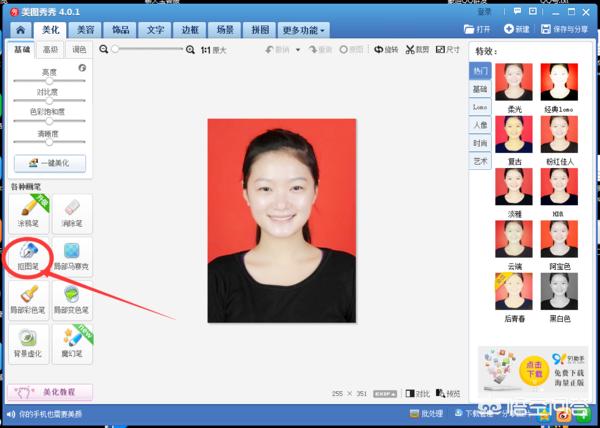This screenshot has height=428, width=600.
Task: Apply the 经典lomo effect thumbnail
Action: point(559,82)
